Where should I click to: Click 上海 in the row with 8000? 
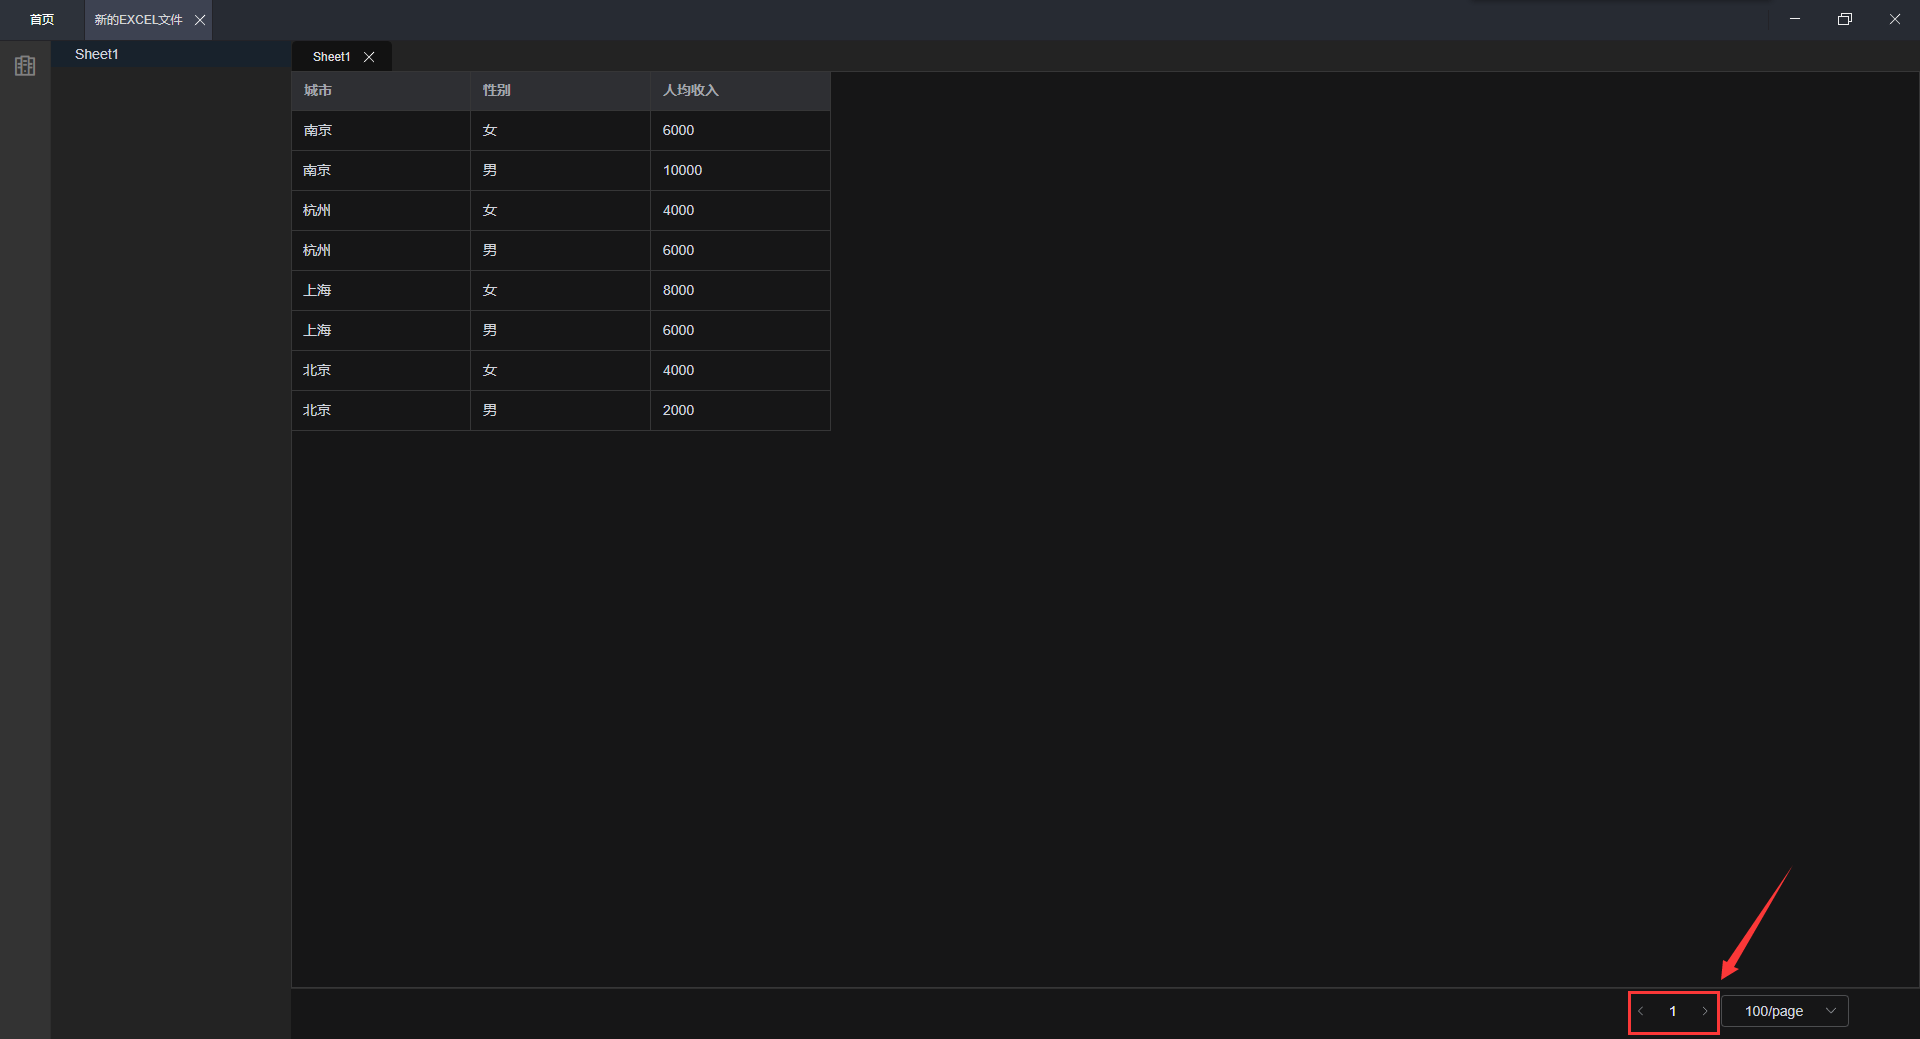tap(317, 290)
